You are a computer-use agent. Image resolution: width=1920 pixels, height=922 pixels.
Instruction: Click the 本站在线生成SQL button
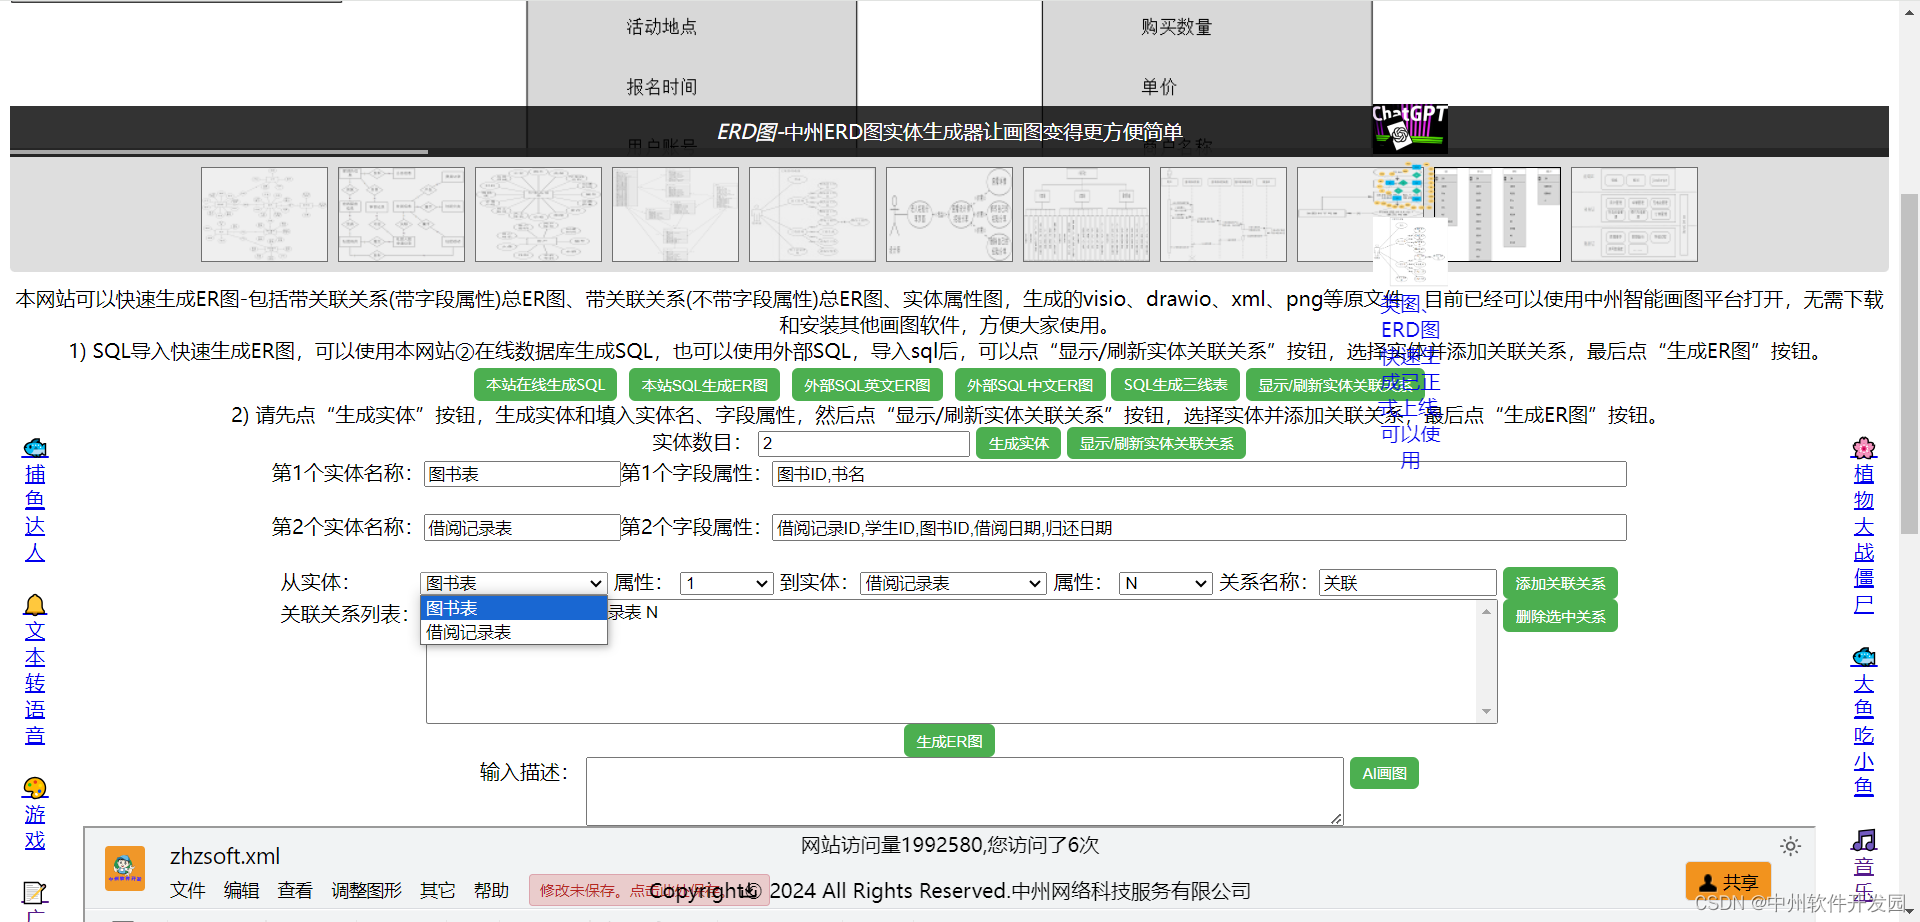click(x=545, y=385)
